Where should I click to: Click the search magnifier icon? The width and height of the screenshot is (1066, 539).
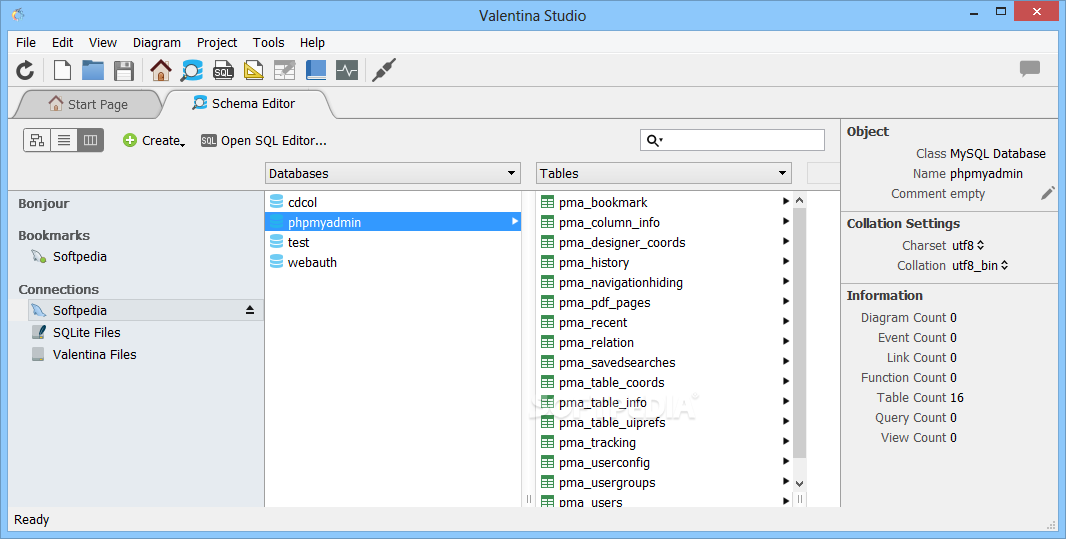pos(653,140)
